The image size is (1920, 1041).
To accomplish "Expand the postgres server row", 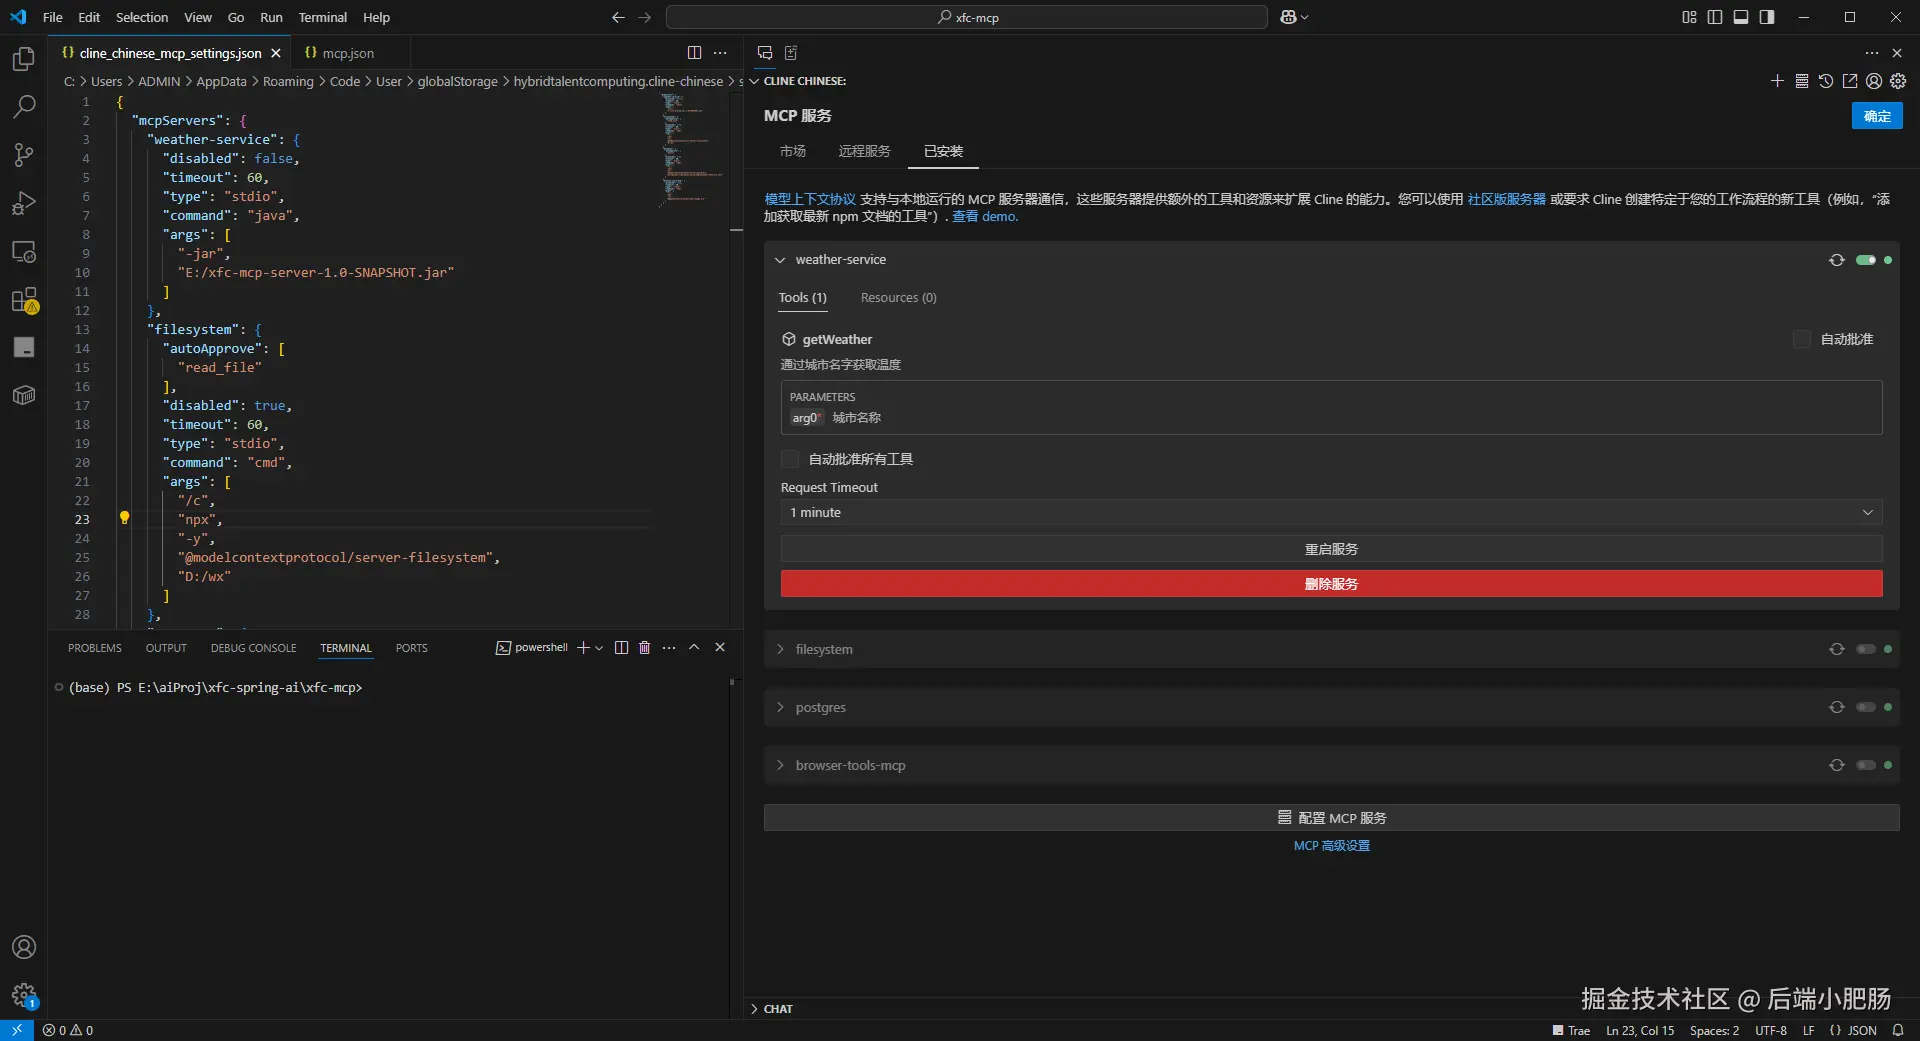I will [x=780, y=707].
